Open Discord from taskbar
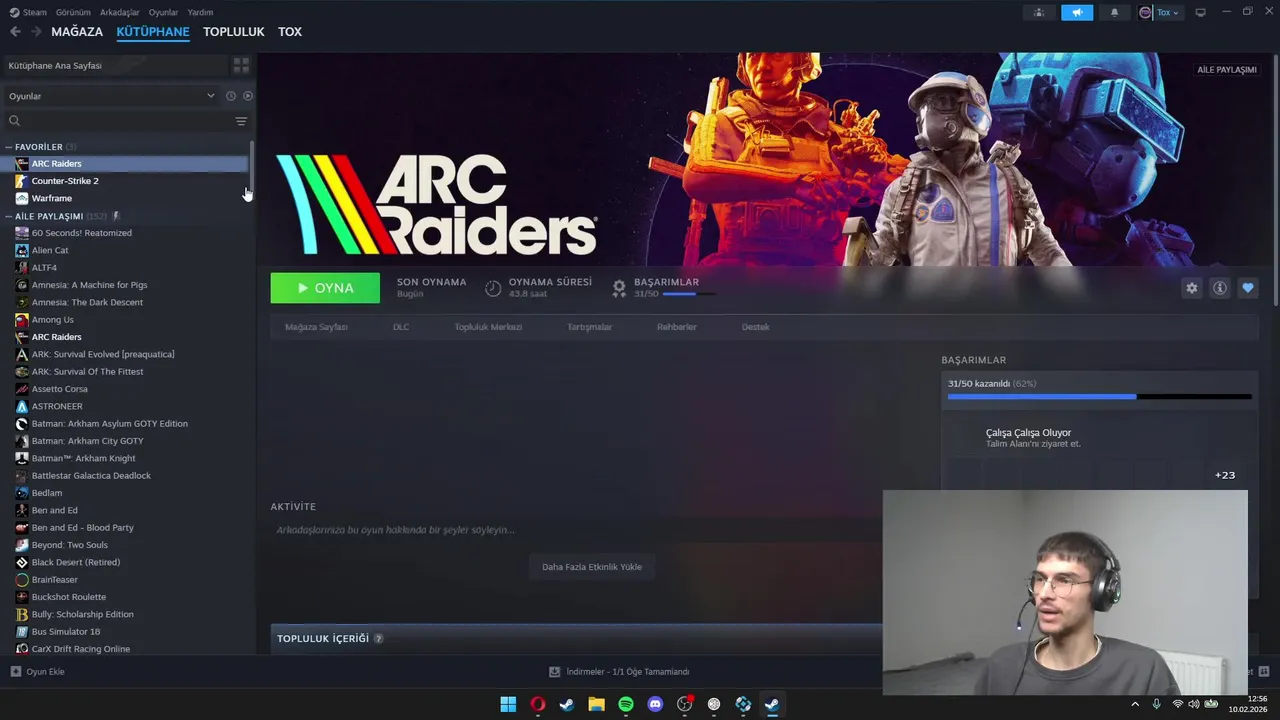 [655, 704]
